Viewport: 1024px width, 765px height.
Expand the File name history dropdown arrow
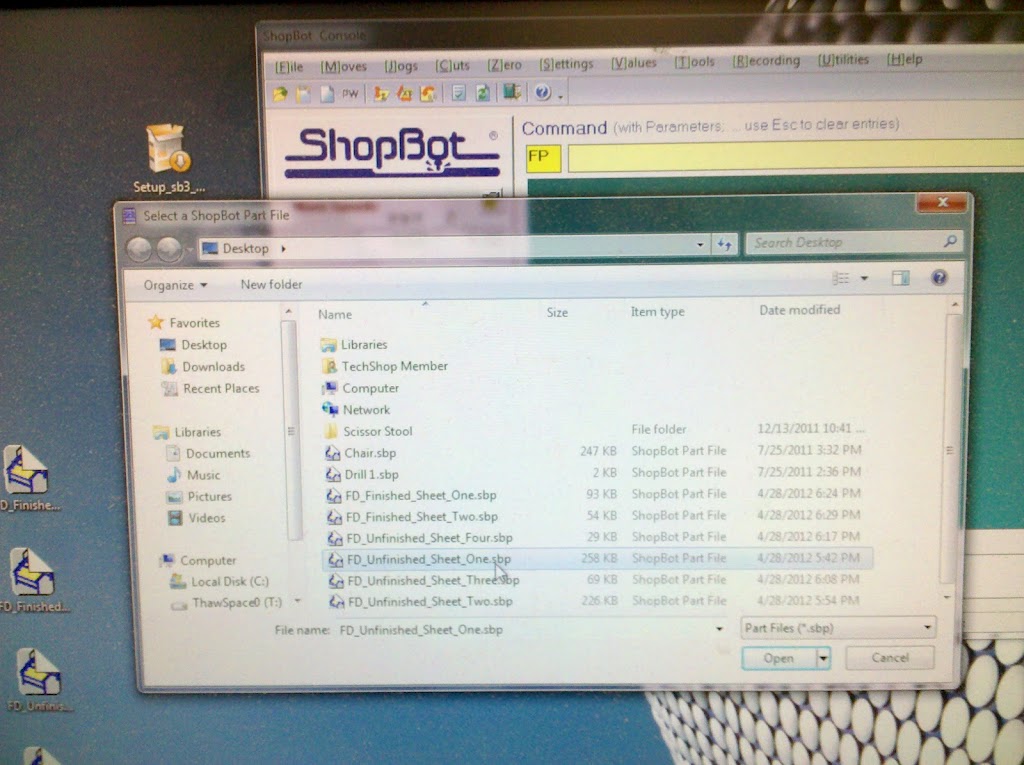[719, 629]
